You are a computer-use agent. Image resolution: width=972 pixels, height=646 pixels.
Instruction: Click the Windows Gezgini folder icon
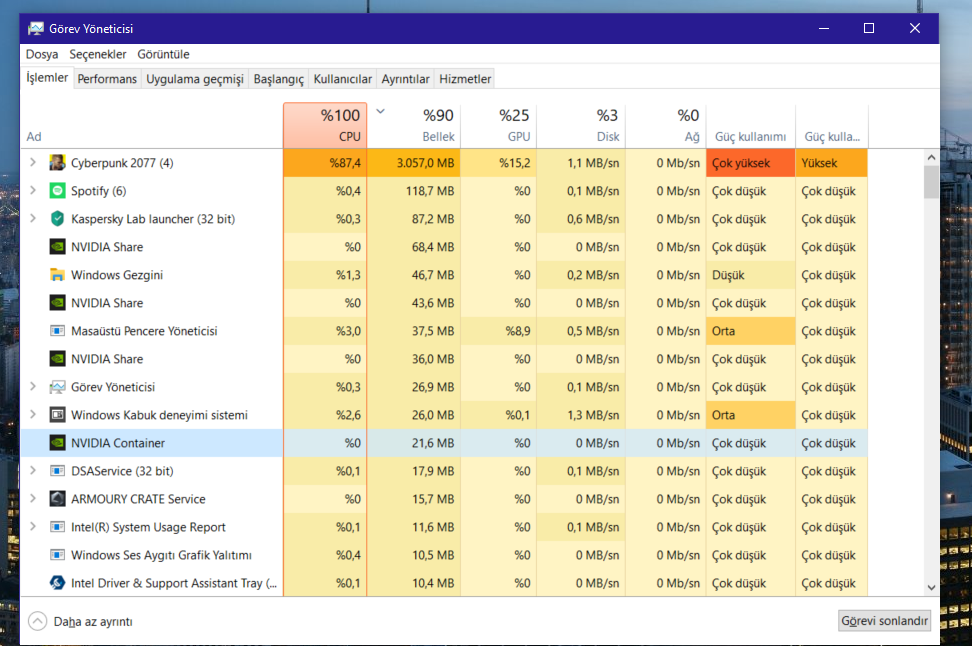pyautogui.click(x=57, y=275)
